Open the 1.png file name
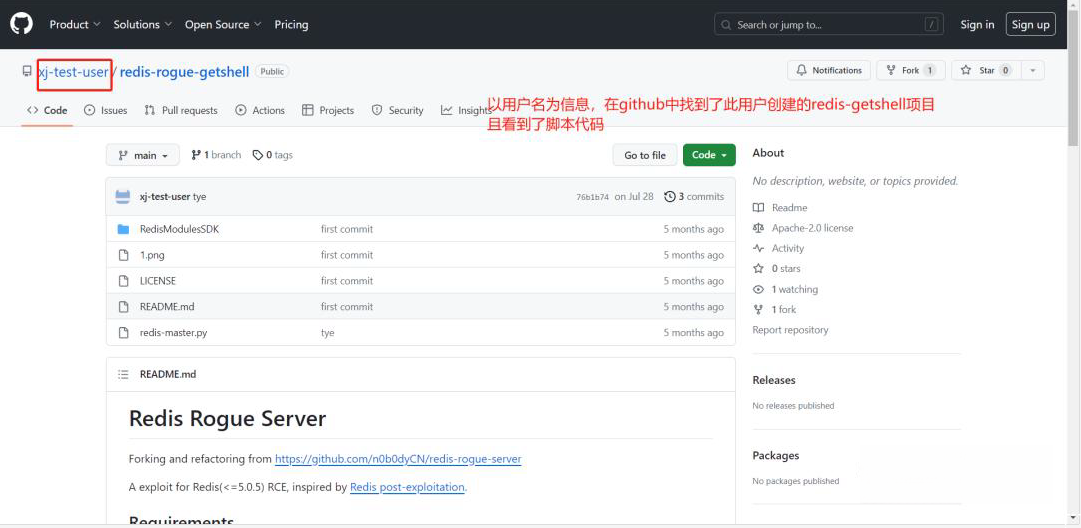The image size is (1081, 528). click(x=152, y=255)
